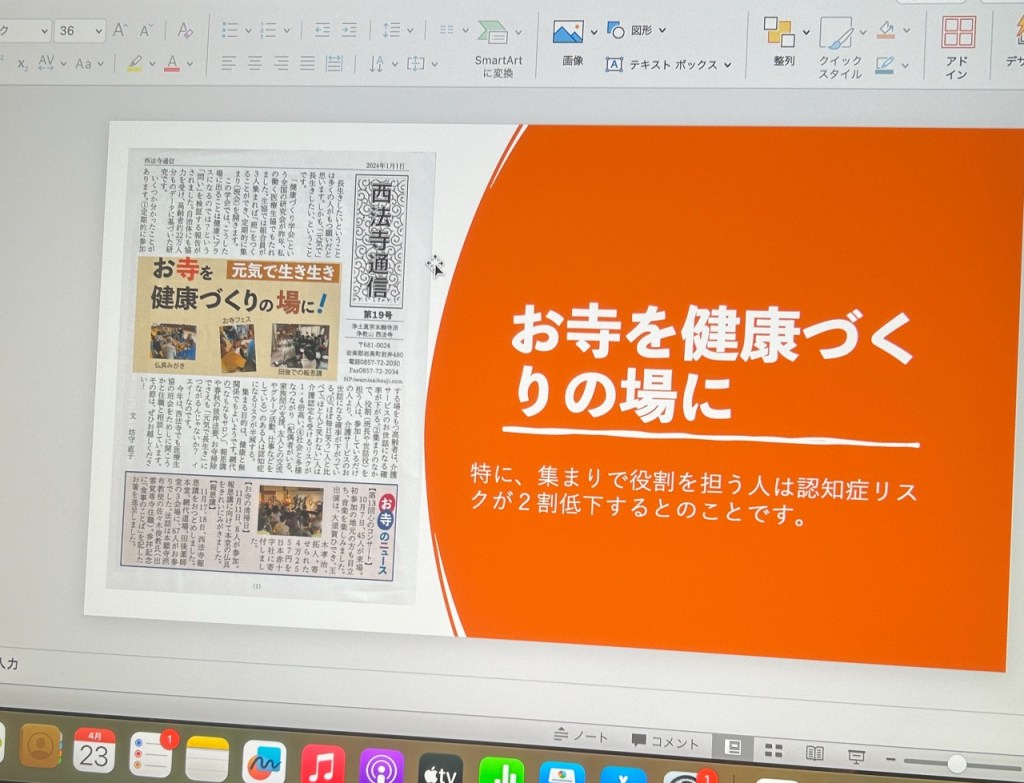Open the 整列 arrange icon

pos(779,32)
